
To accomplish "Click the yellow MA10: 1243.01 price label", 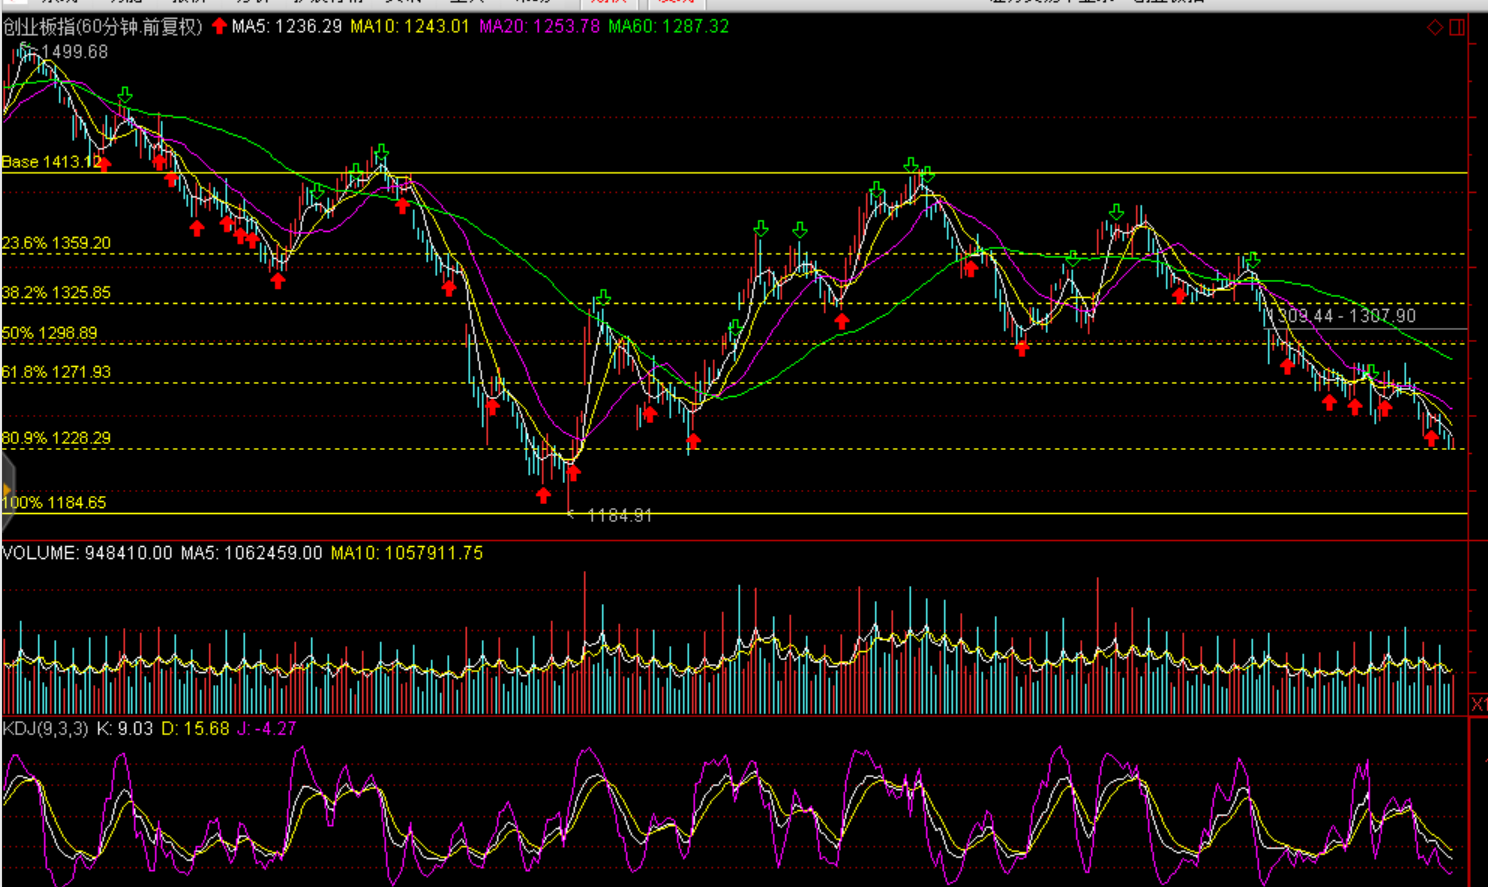I will point(409,26).
